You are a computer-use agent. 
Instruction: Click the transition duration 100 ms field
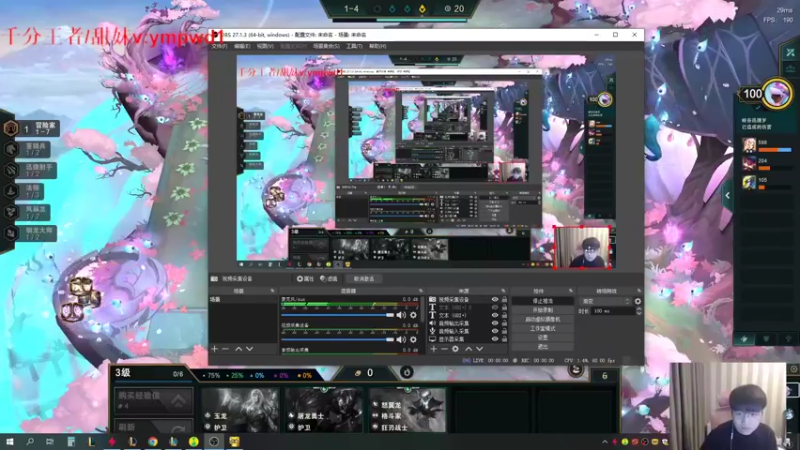click(613, 311)
